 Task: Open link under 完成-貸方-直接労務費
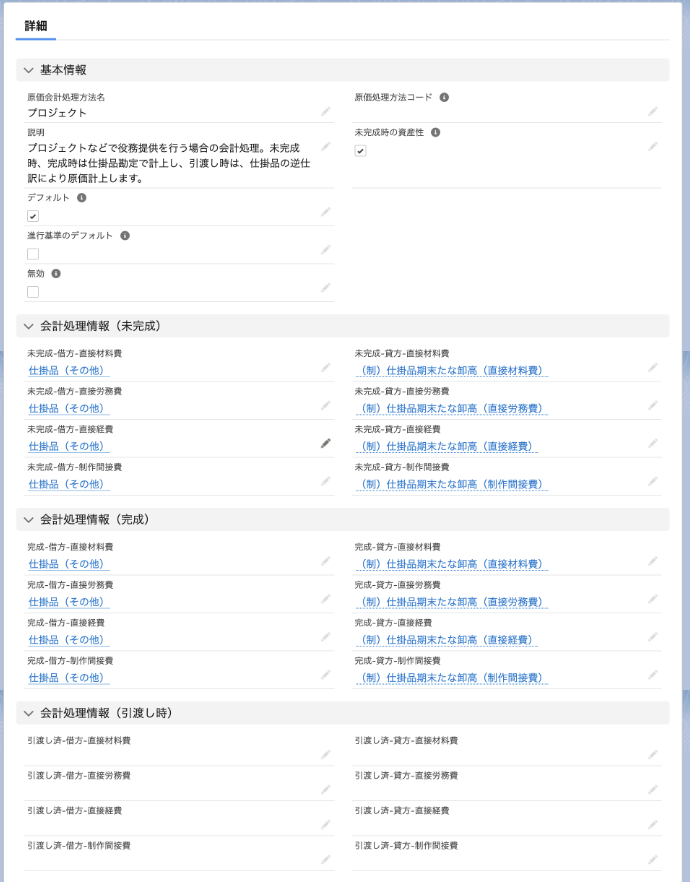[452, 602]
